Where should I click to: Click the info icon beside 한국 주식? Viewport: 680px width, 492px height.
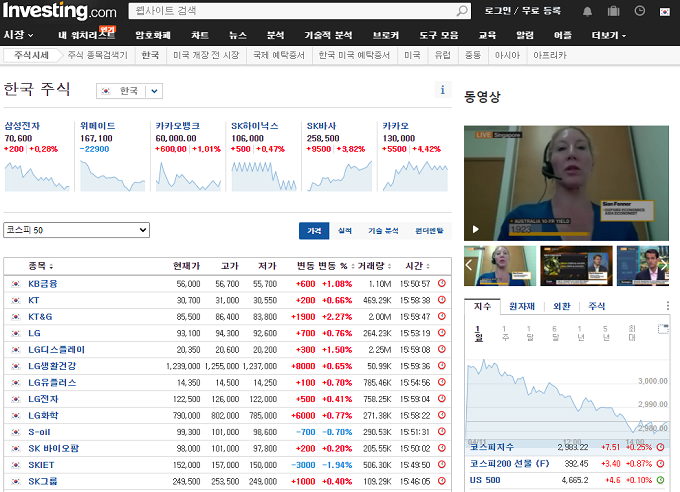point(443,90)
